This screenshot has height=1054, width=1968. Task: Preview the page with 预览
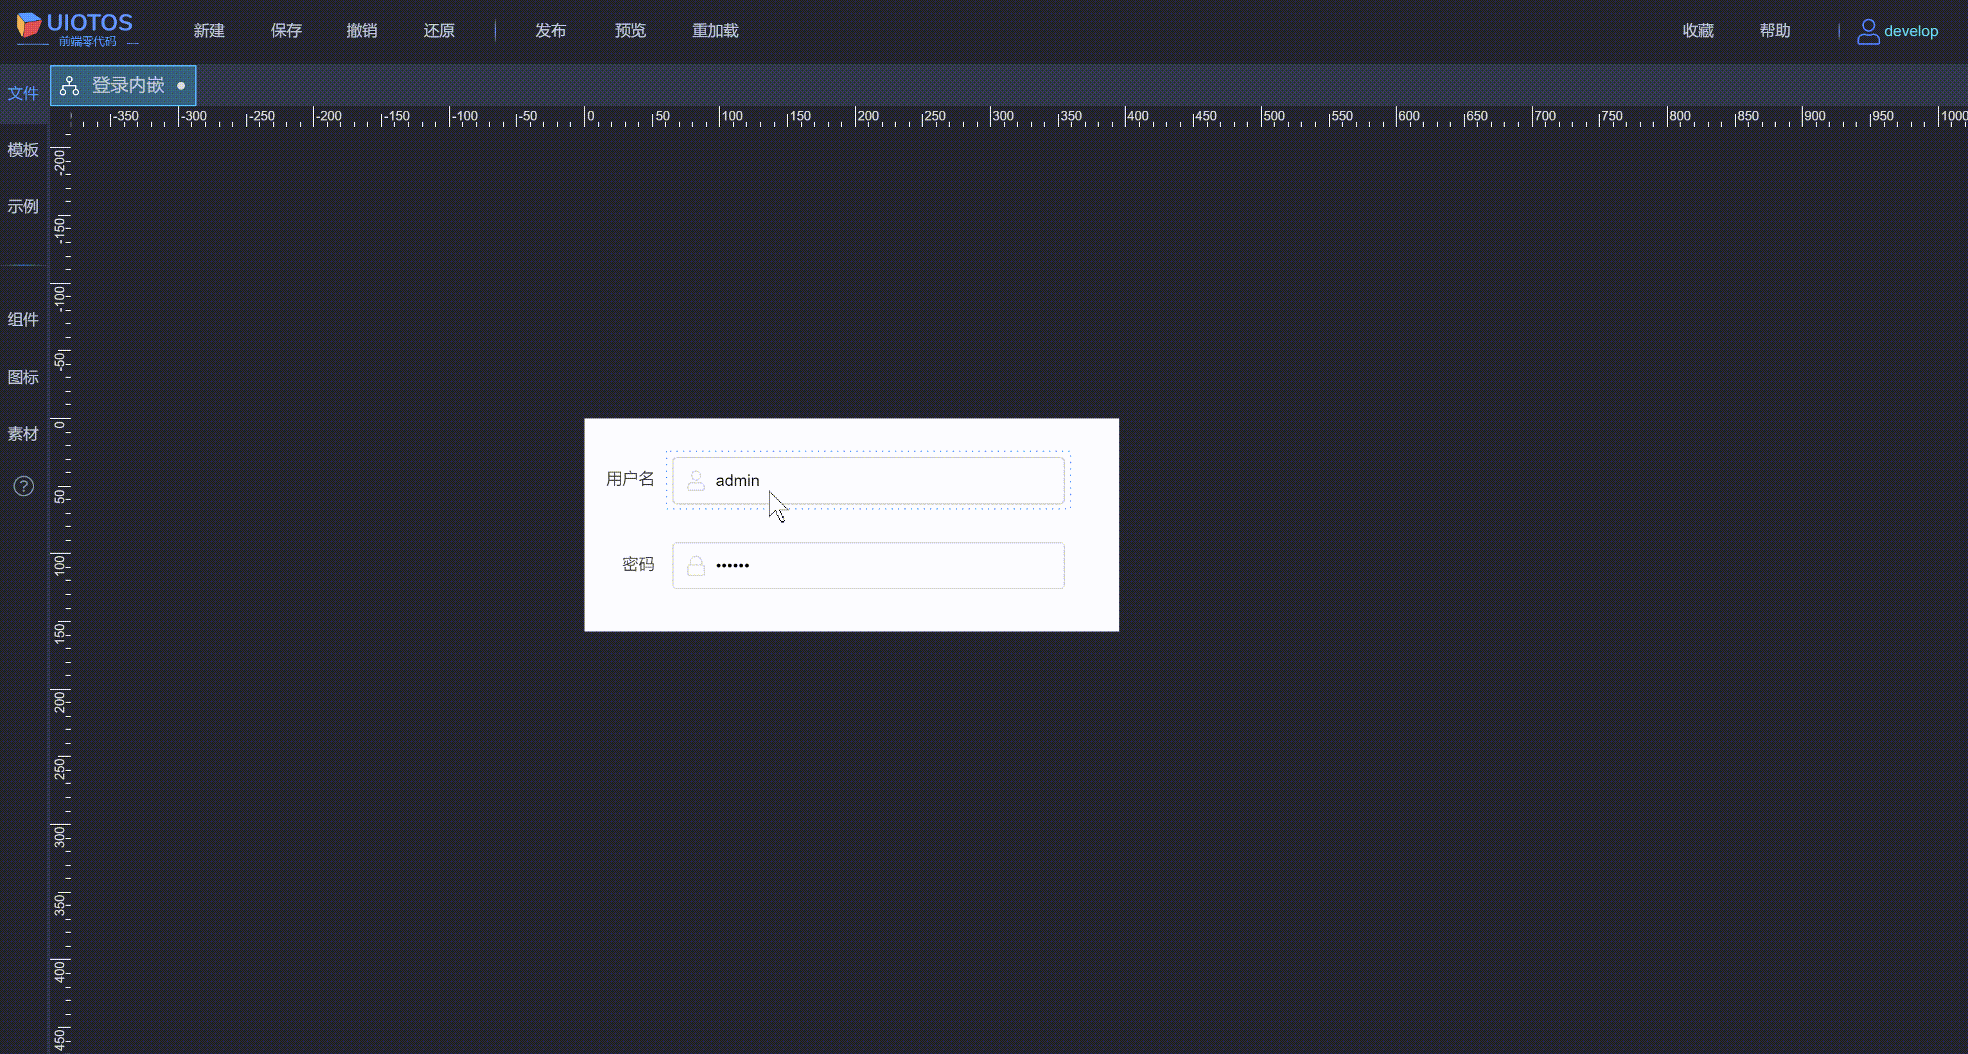pos(630,30)
